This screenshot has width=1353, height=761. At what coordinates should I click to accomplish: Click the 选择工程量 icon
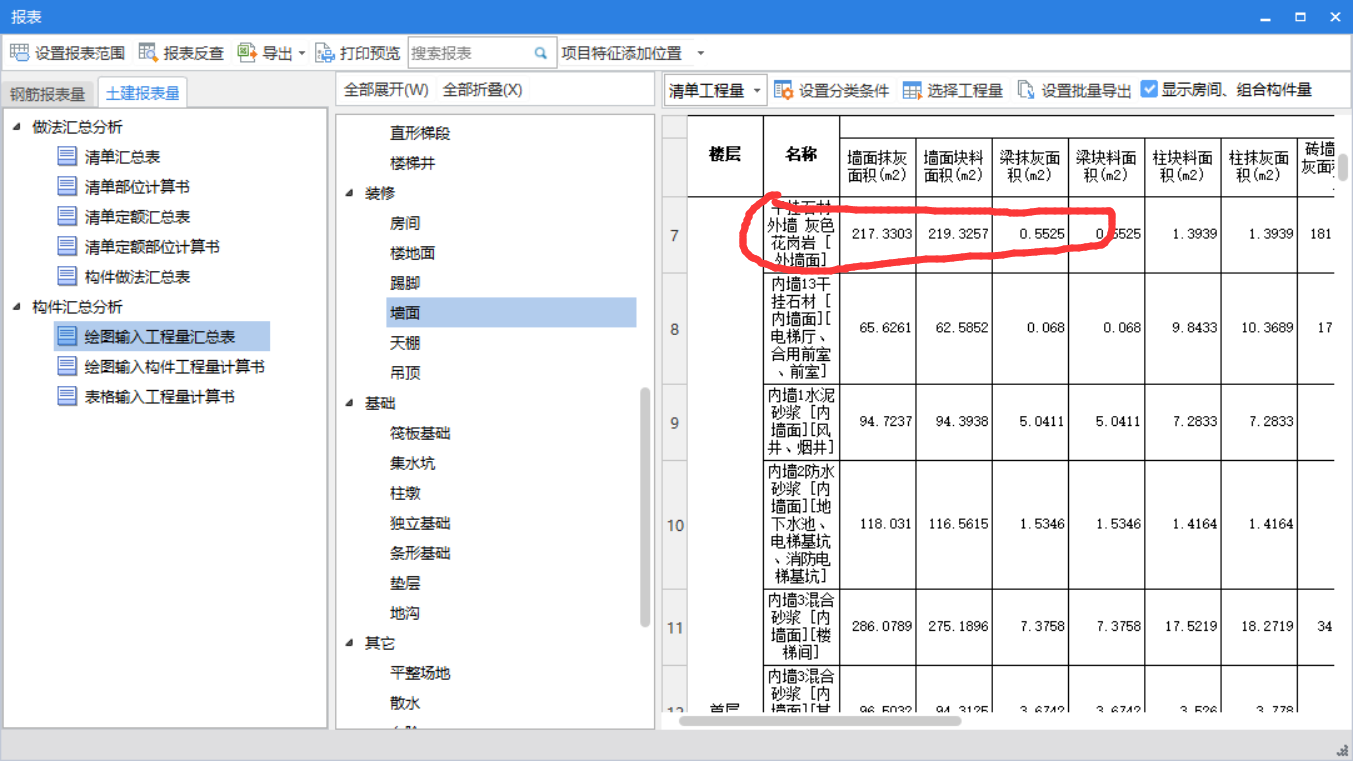point(912,90)
